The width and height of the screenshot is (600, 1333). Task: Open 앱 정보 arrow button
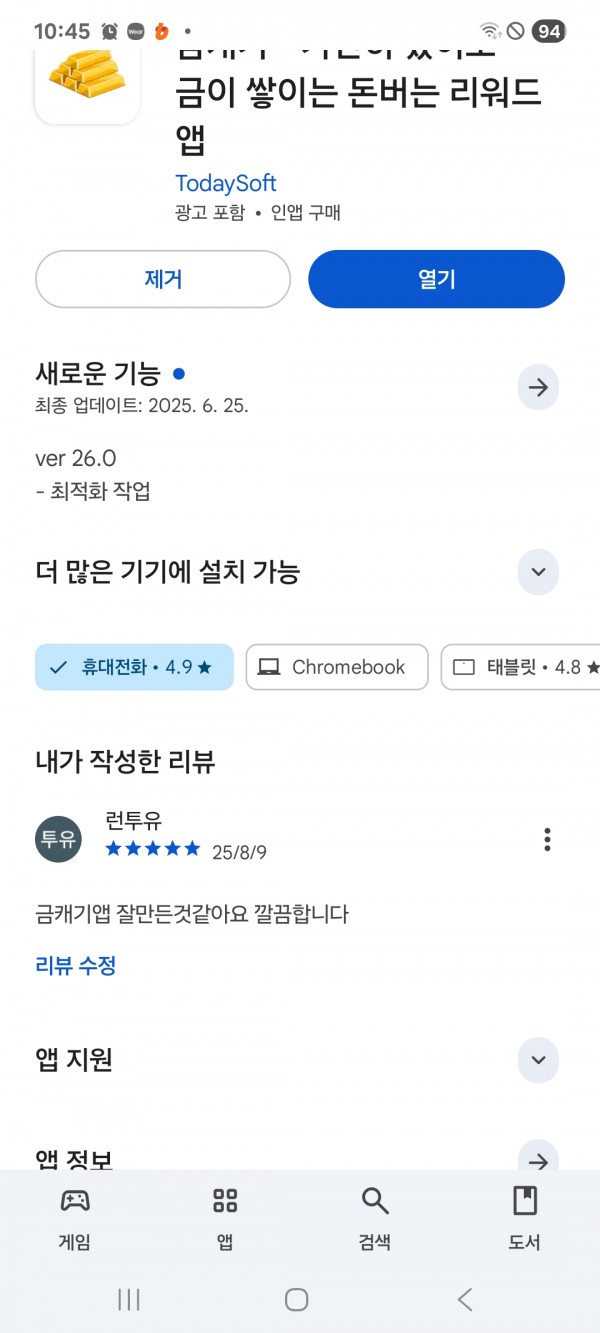pos(538,1160)
